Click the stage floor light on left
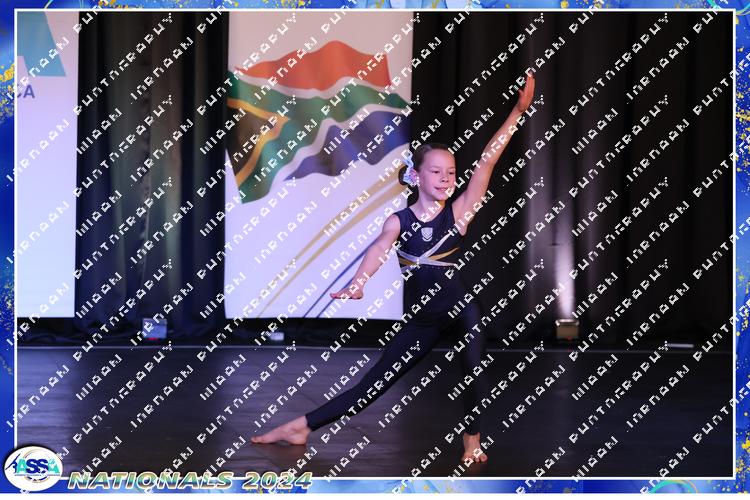This screenshot has width=750, height=500. pos(154,329)
